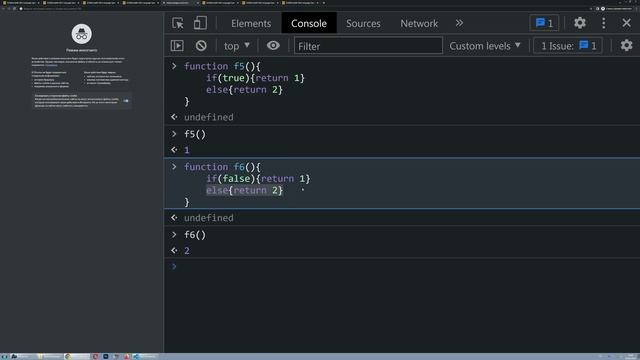
Task: Select the if(false){return 1} line
Action: coord(258,179)
